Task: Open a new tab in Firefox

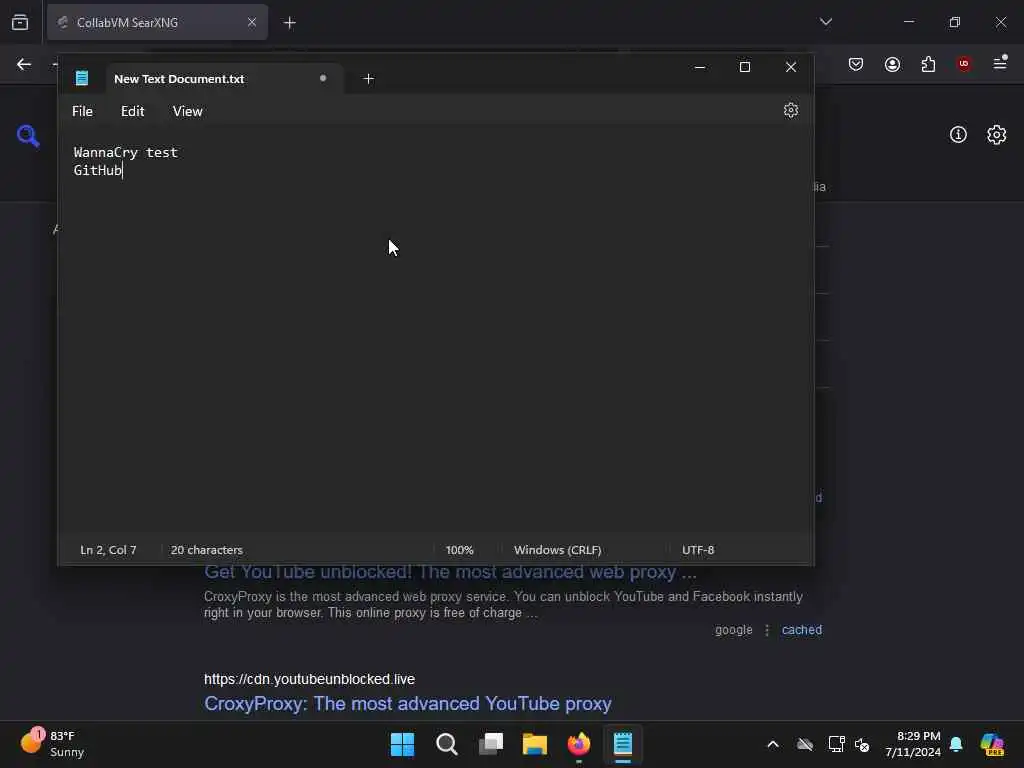Action: [289, 23]
